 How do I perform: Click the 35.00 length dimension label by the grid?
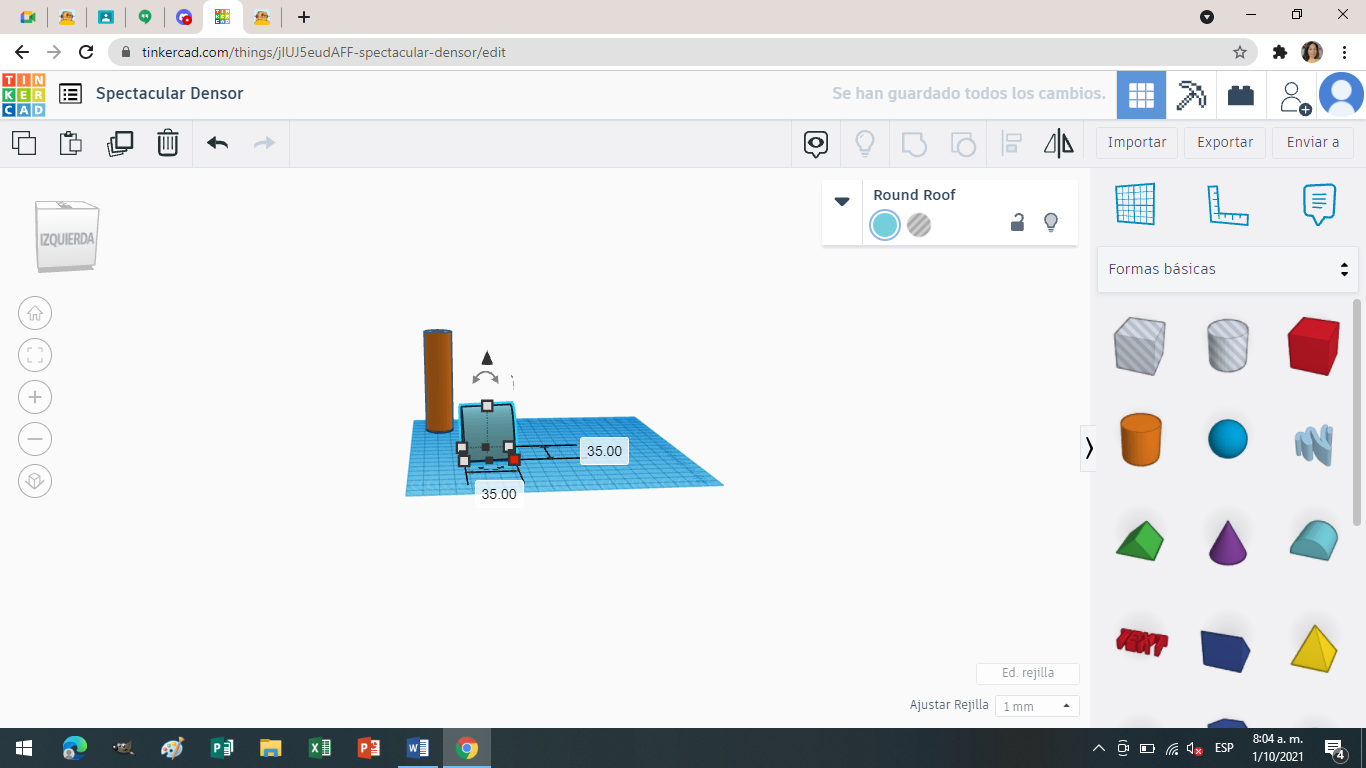pos(604,451)
